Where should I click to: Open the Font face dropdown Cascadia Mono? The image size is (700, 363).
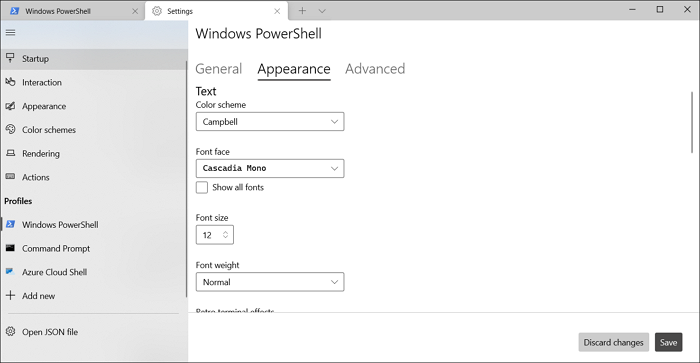[x=270, y=168]
